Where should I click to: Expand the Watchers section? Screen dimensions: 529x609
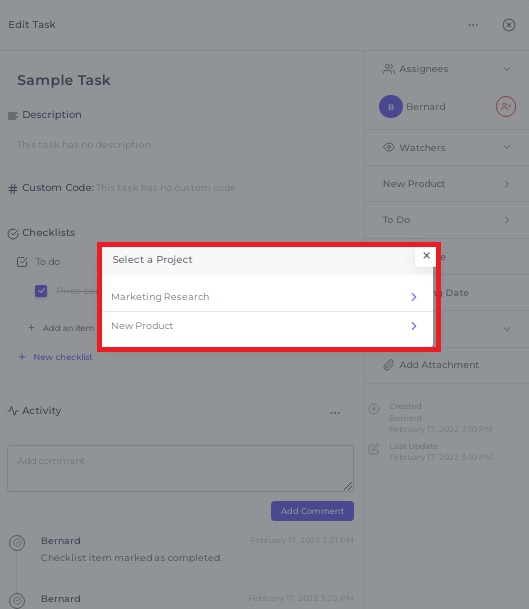(506, 147)
